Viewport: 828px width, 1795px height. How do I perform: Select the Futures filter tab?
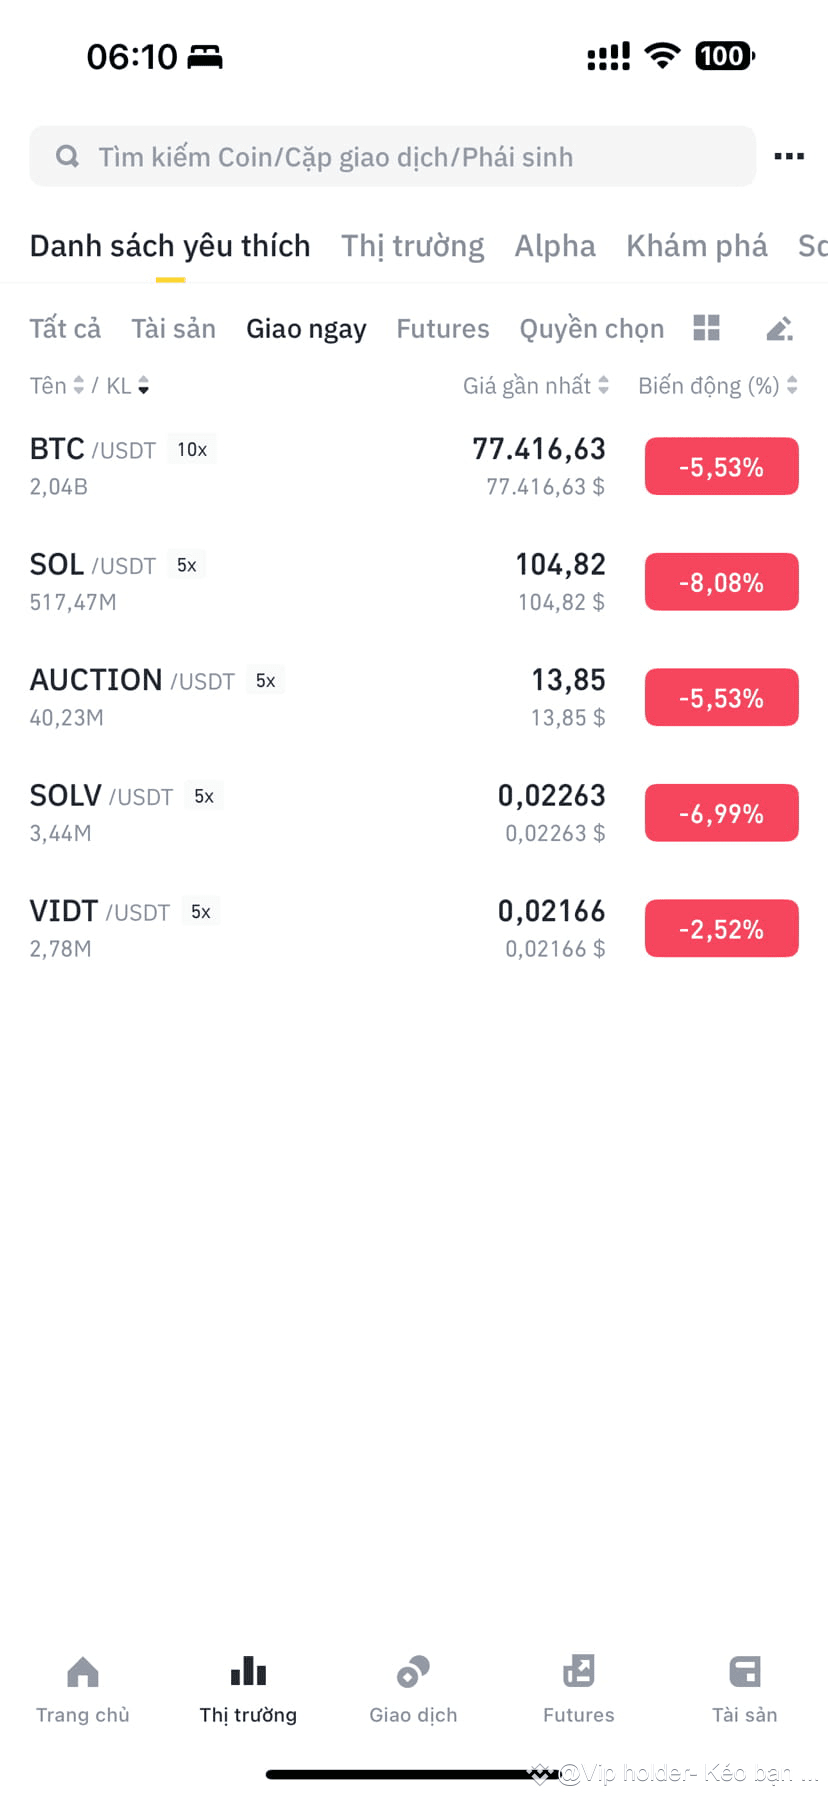coord(443,329)
